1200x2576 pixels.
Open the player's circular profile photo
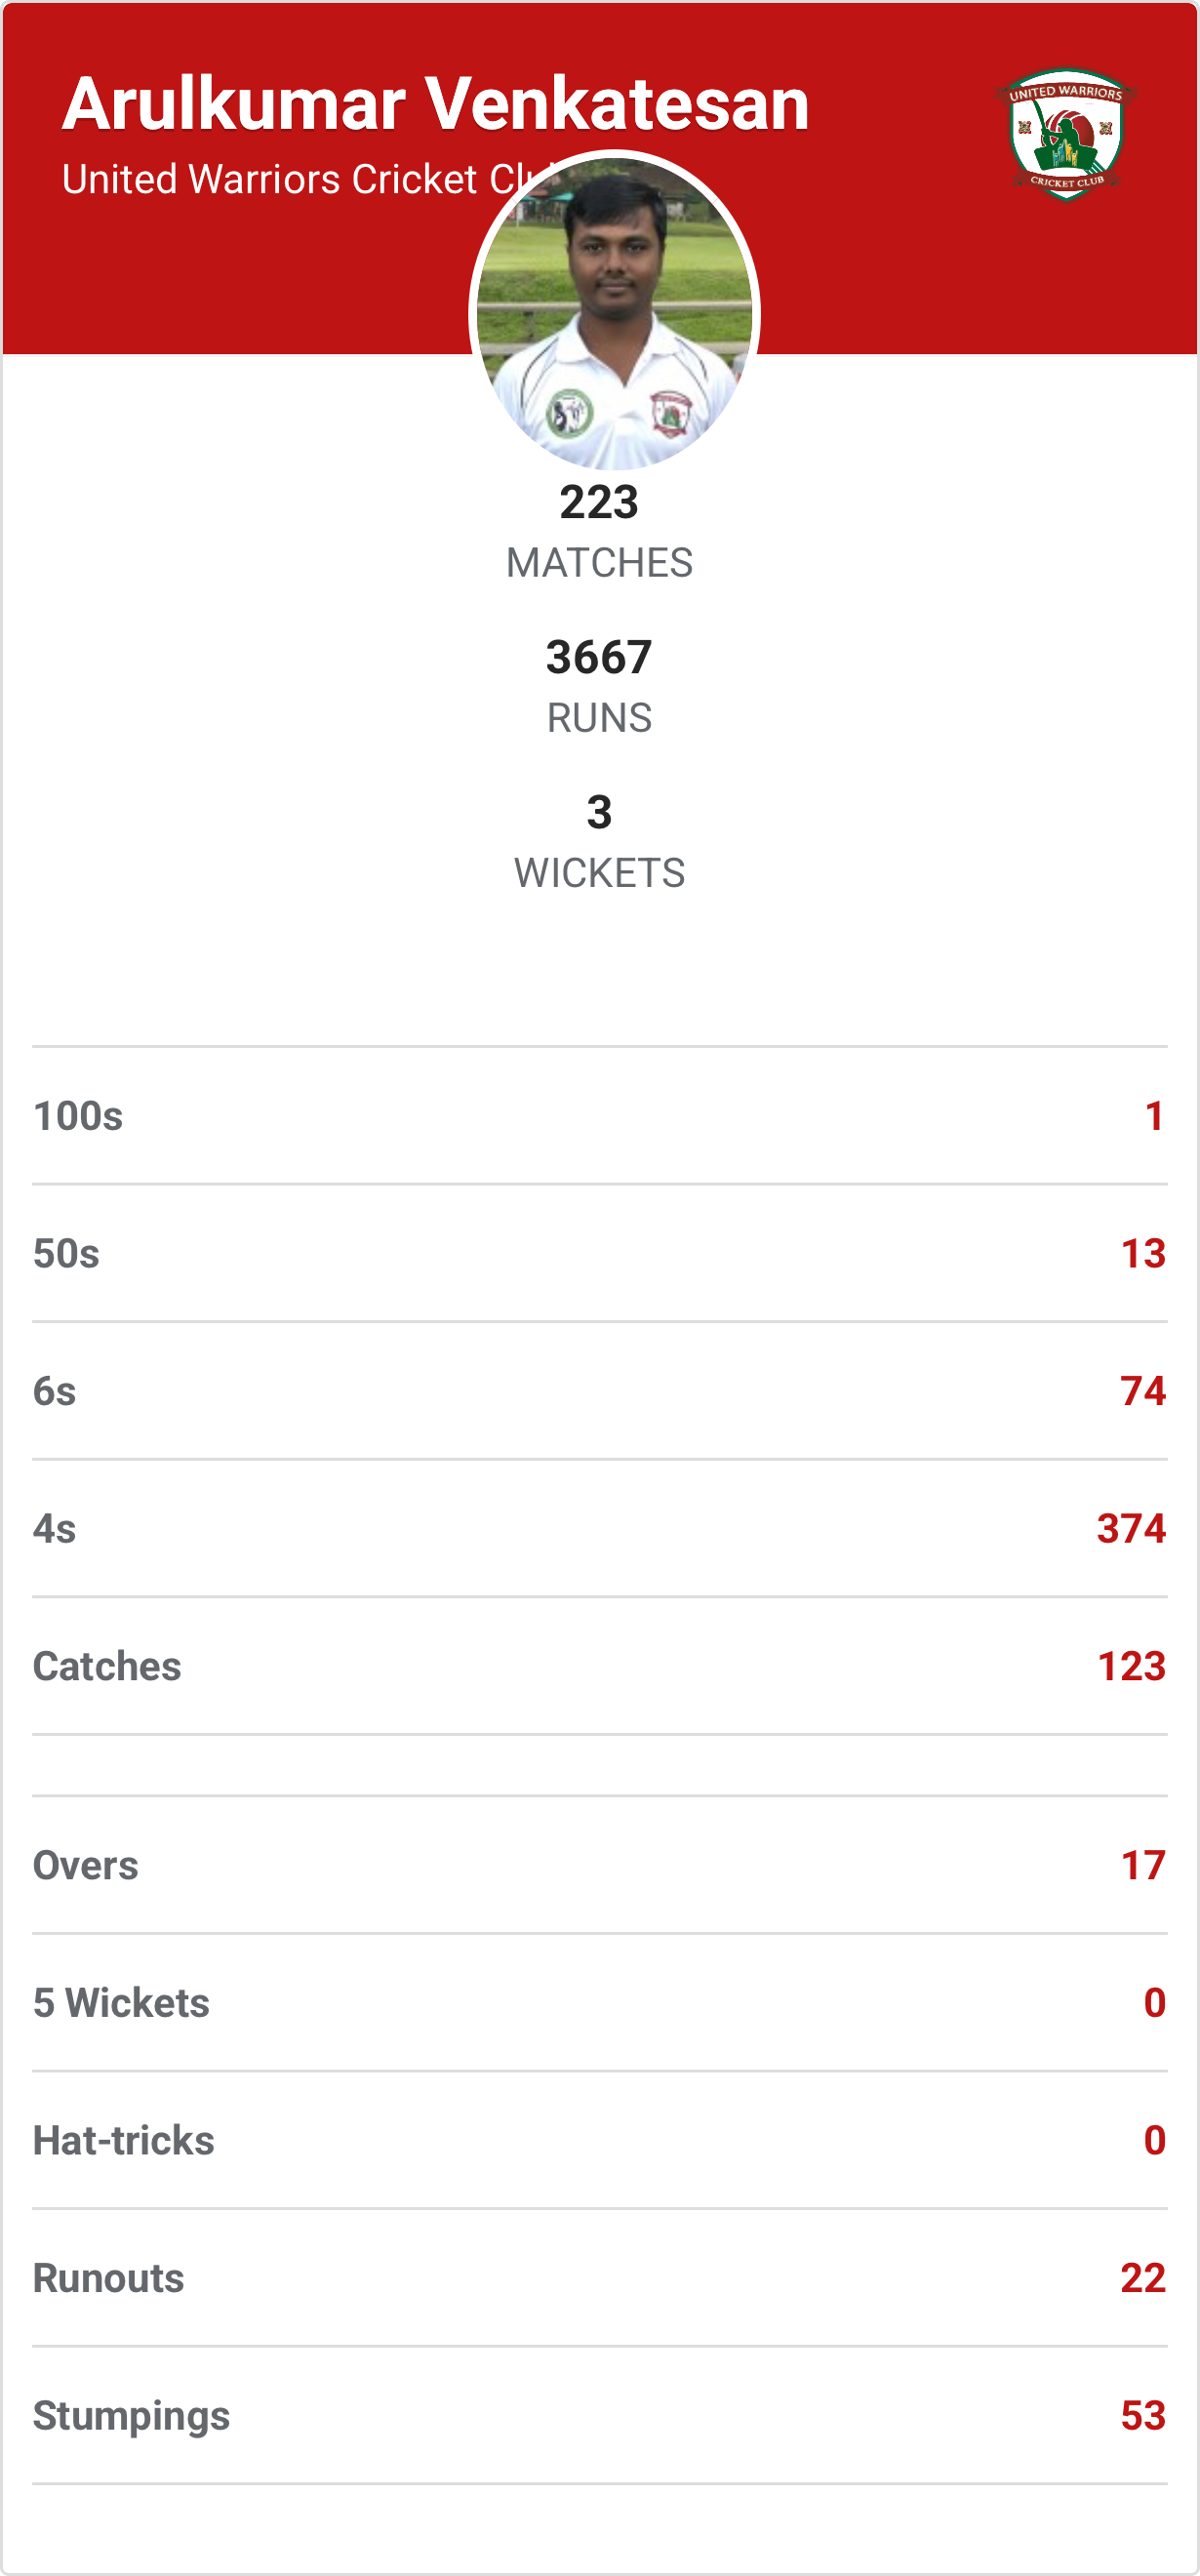click(614, 312)
